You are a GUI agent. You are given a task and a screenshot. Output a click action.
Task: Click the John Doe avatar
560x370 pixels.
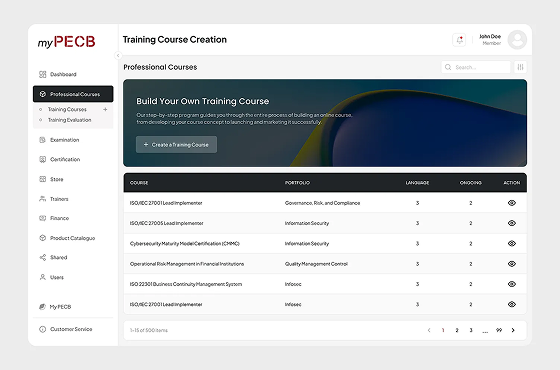517,40
